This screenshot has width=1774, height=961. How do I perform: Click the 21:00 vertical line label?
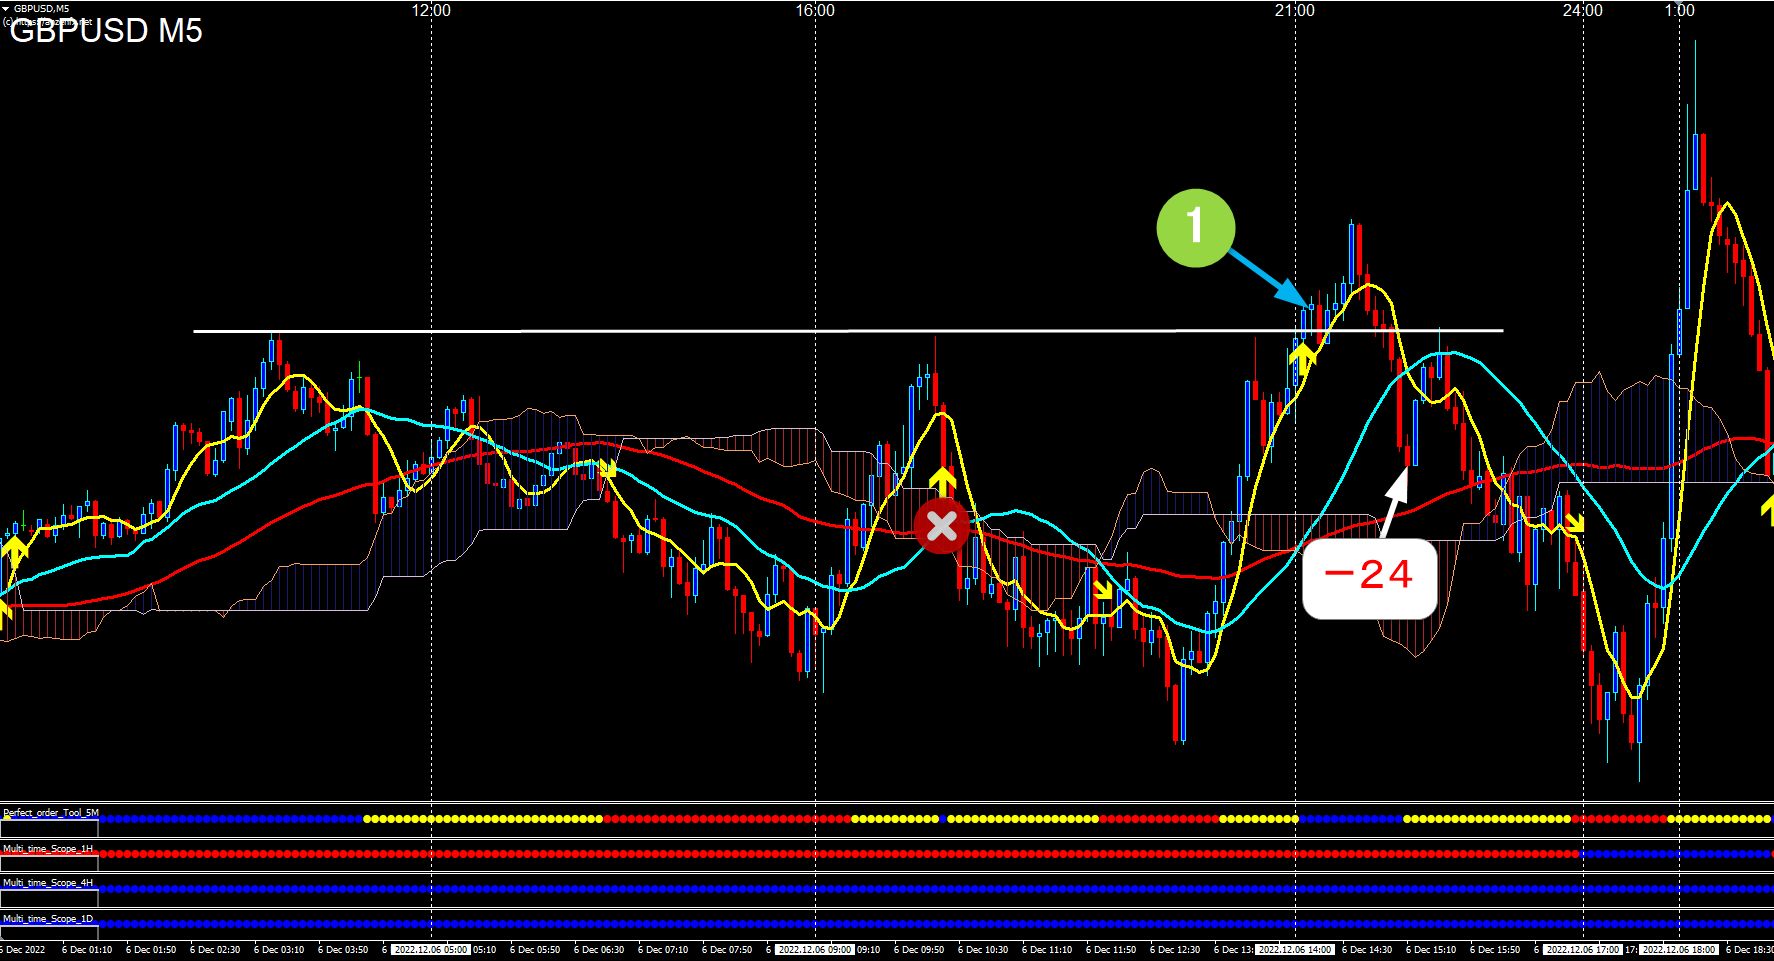point(1295,10)
